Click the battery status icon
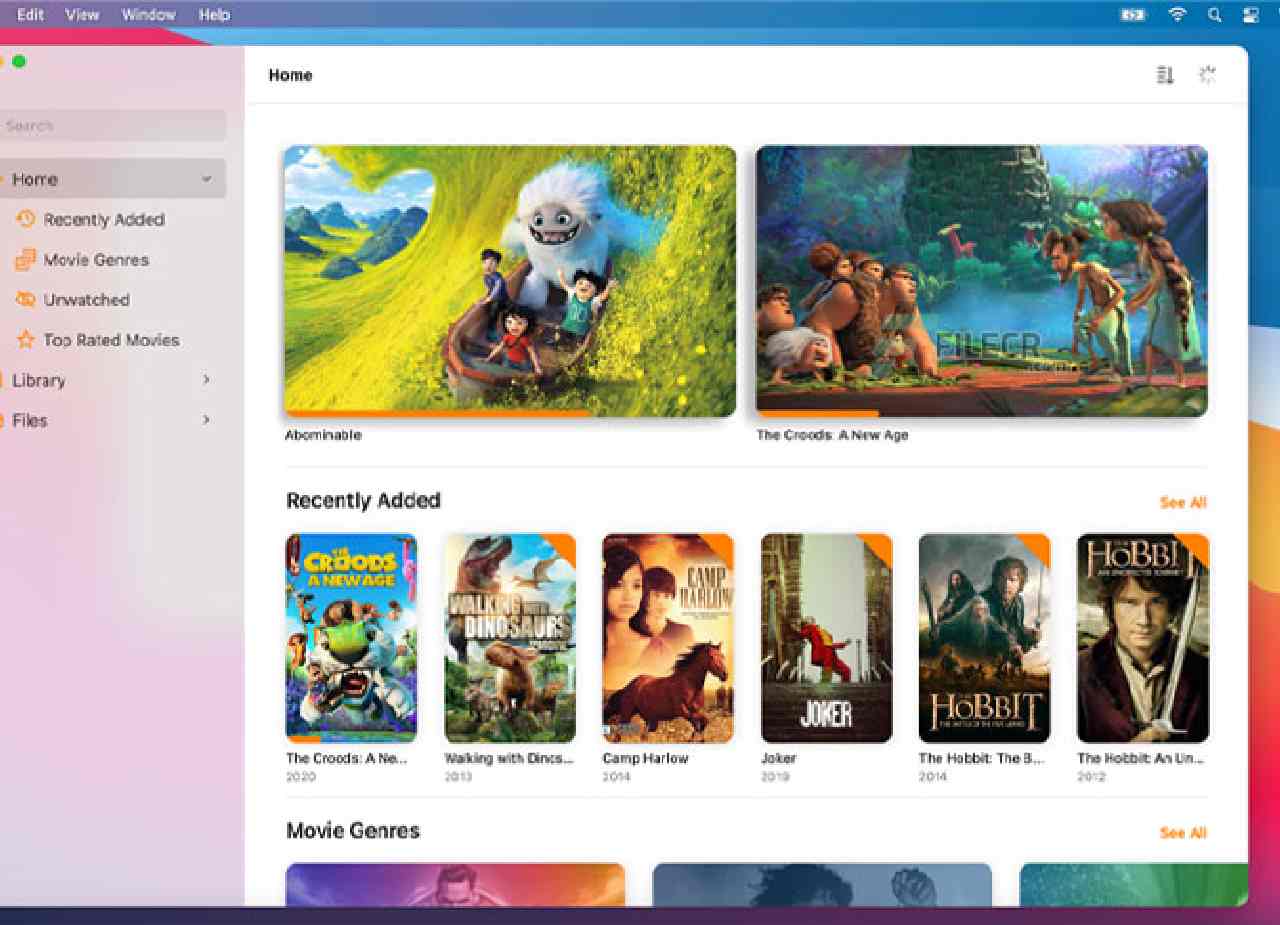Screen dimensions: 1280x925 tap(1133, 15)
